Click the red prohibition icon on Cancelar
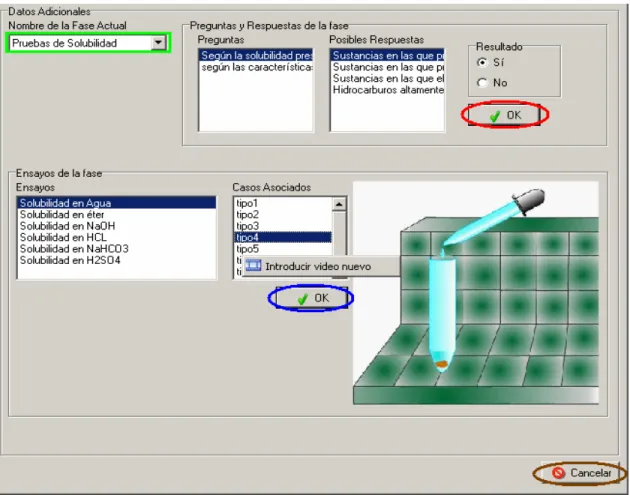Screen dimensions: 630x495 [x=558, y=473]
